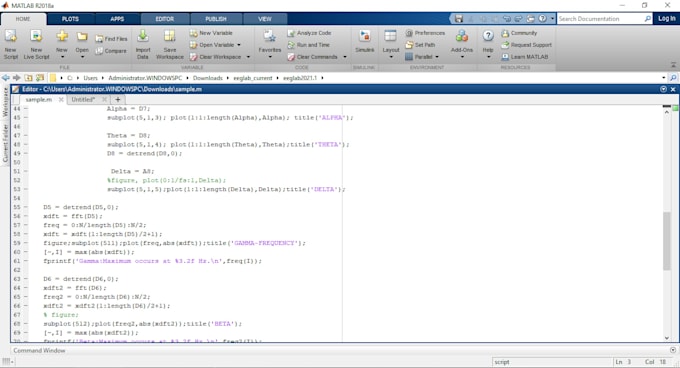The width and height of the screenshot is (680, 368).
Task: Click the Clear Workspace button
Action: pyautogui.click(x=215, y=57)
